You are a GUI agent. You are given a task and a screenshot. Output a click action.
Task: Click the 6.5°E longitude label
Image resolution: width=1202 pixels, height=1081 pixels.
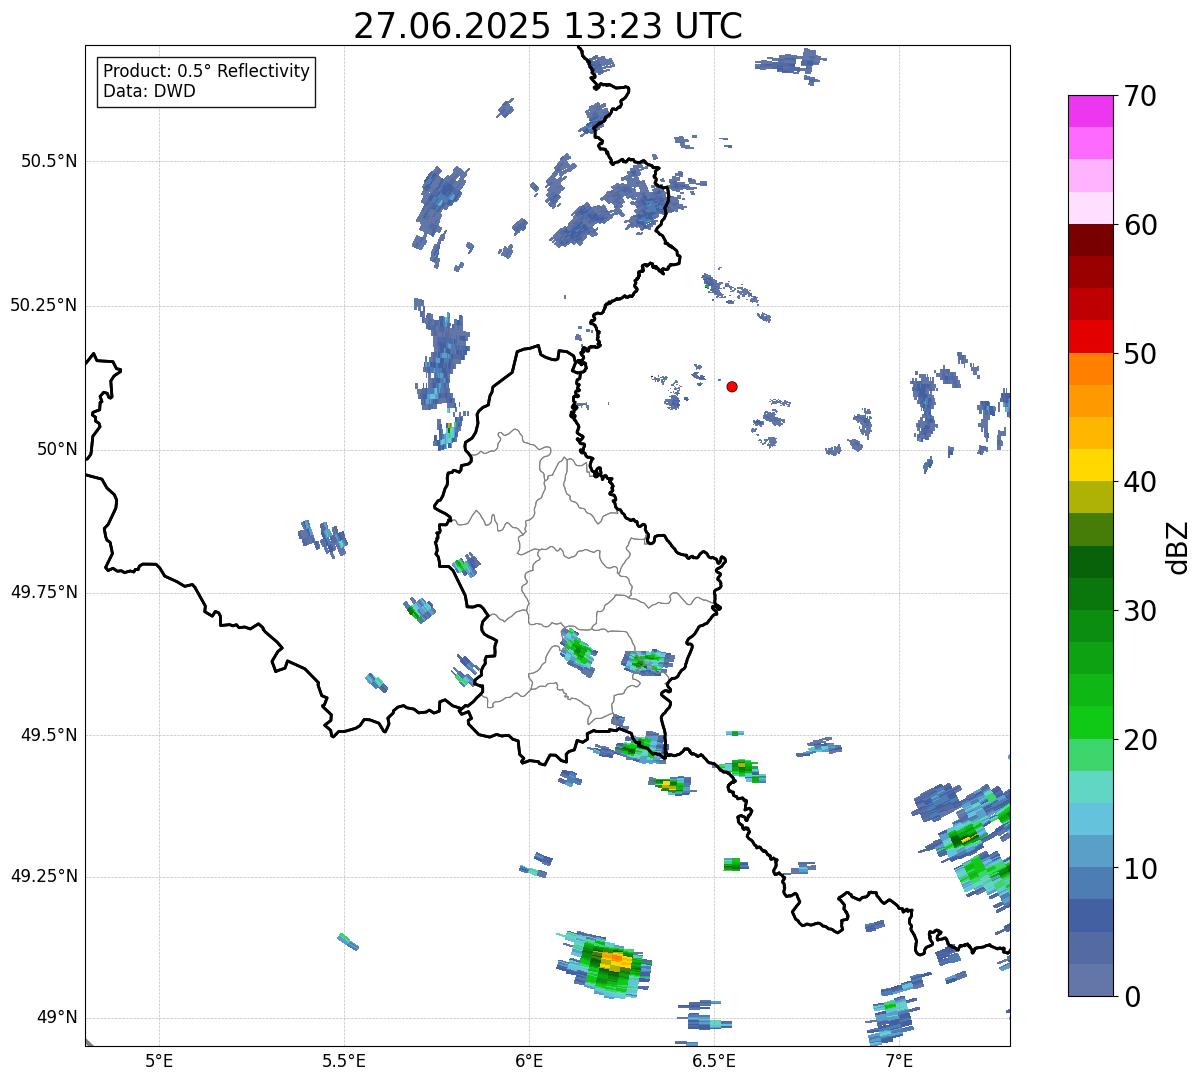(x=714, y=1060)
